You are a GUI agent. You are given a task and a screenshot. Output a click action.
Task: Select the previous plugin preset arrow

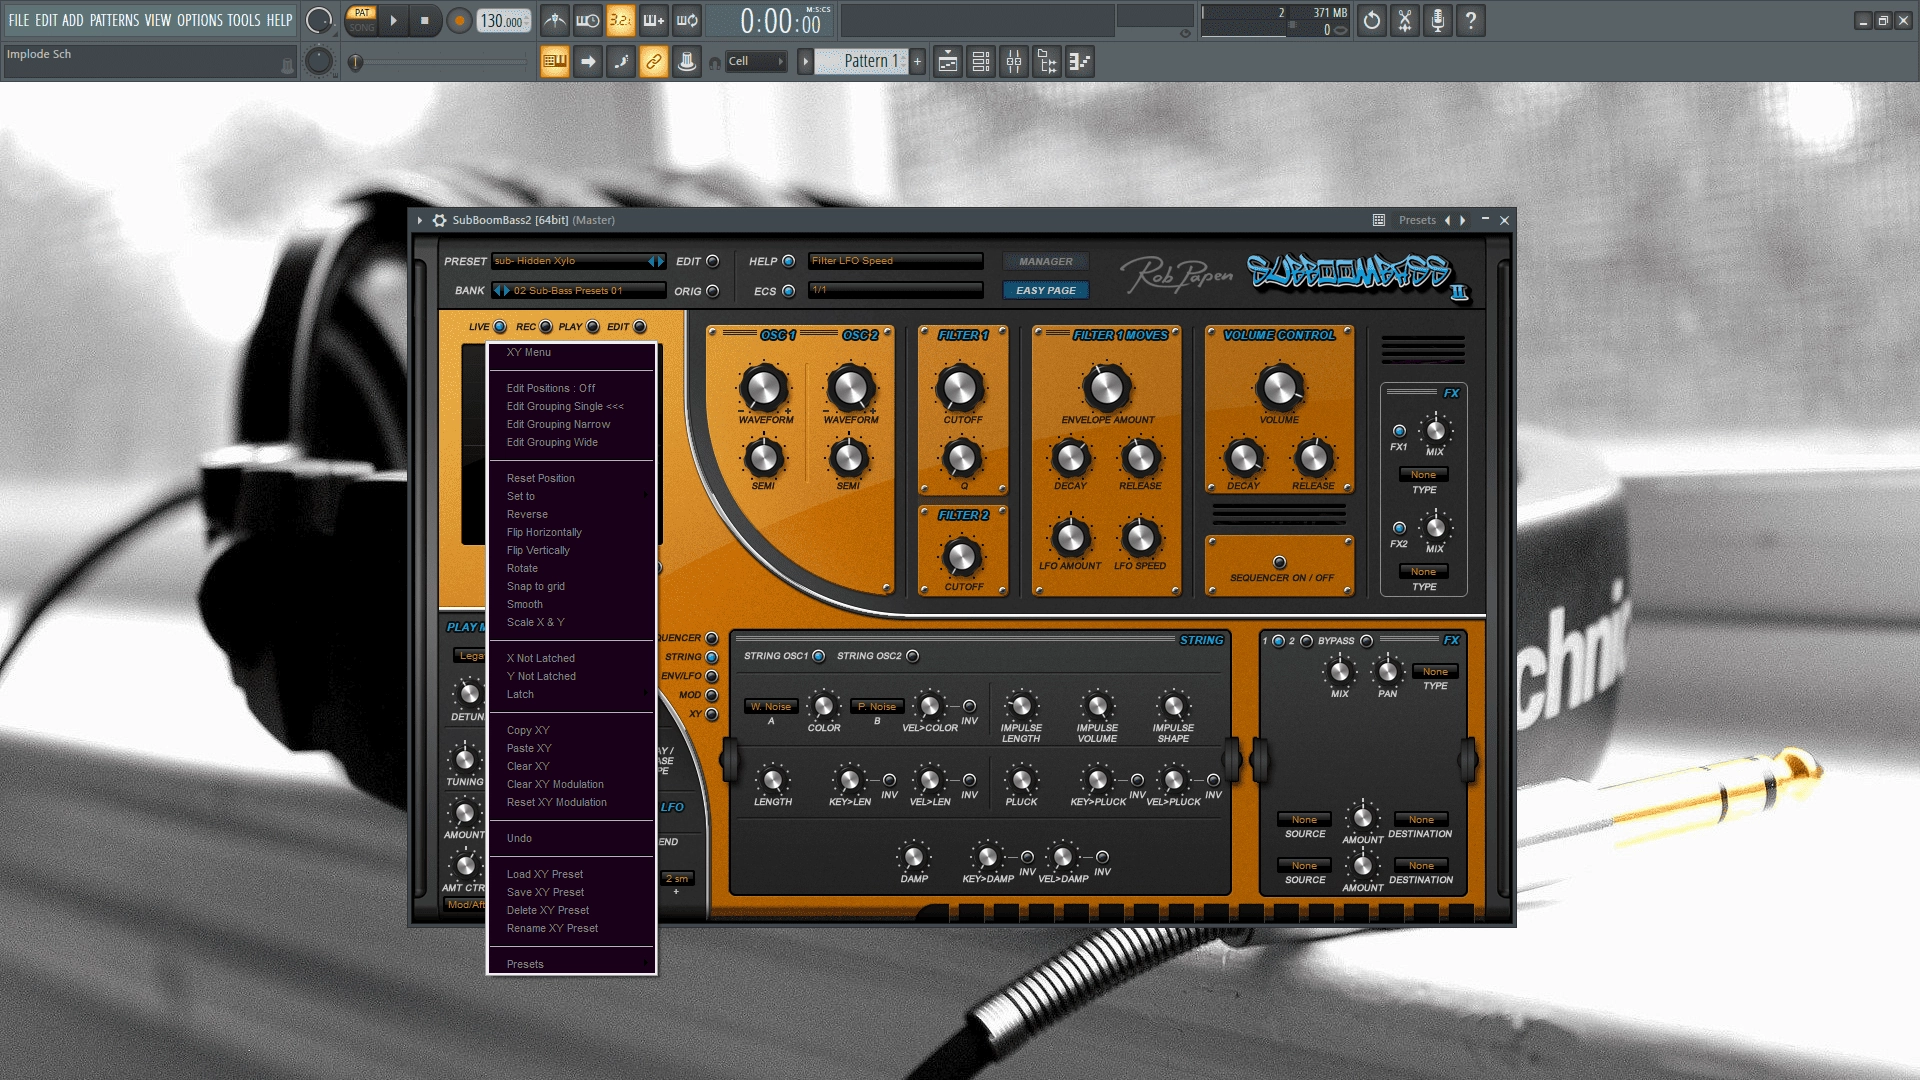pos(1446,220)
